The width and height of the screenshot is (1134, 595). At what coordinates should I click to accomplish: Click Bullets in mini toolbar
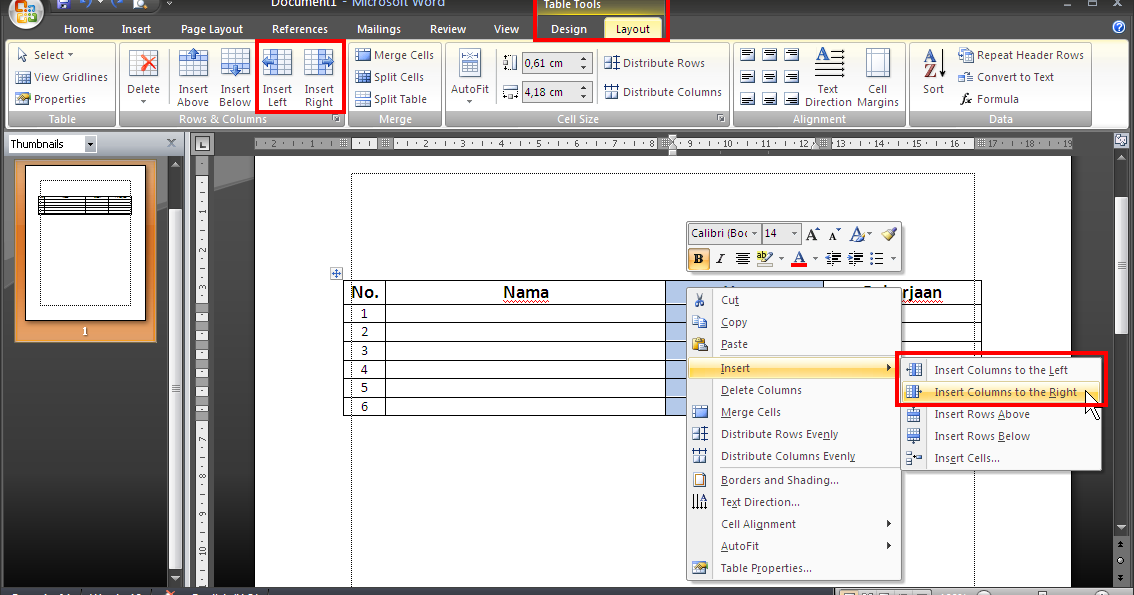tap(877, 258)
